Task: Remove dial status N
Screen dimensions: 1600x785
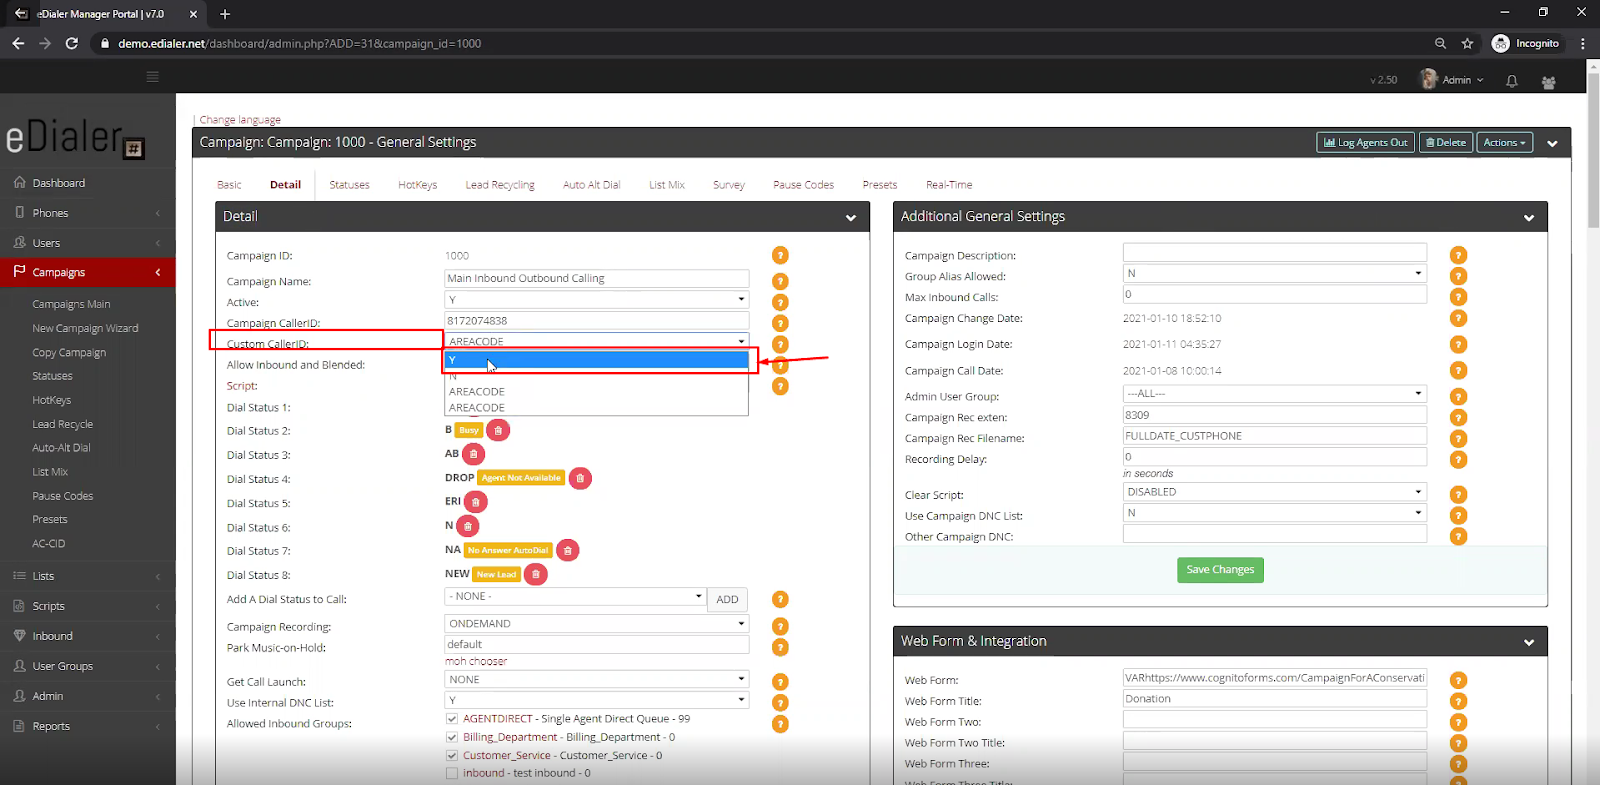Action: coord(467,526)
